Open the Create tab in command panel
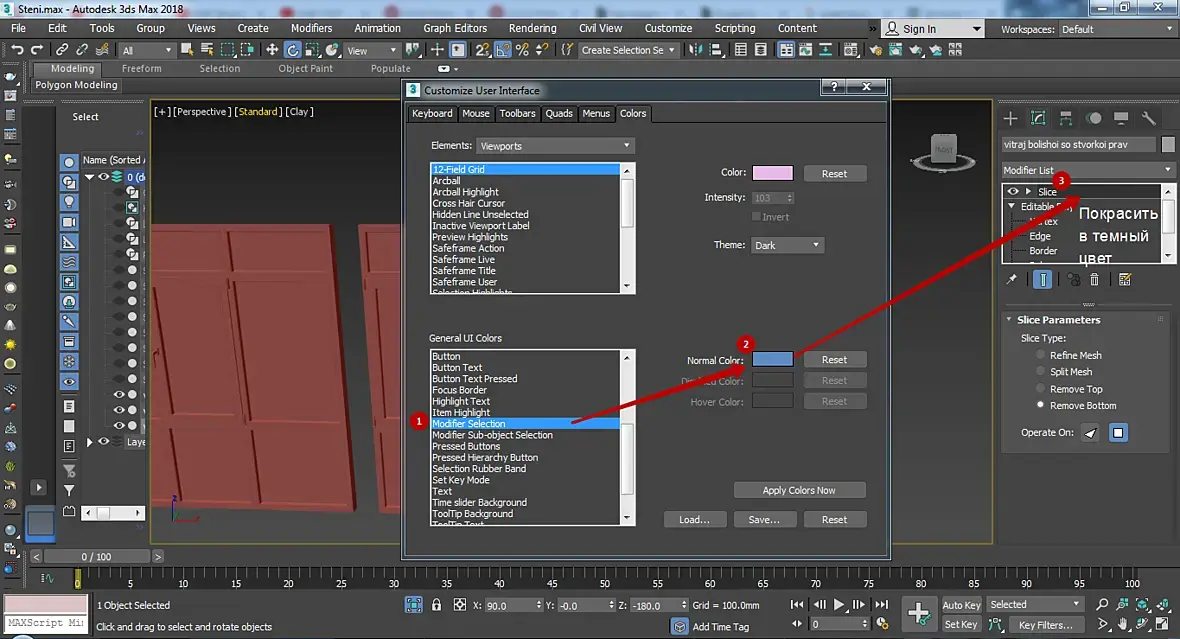Screen dimensions: 1180x639 tap(1010, 118)
